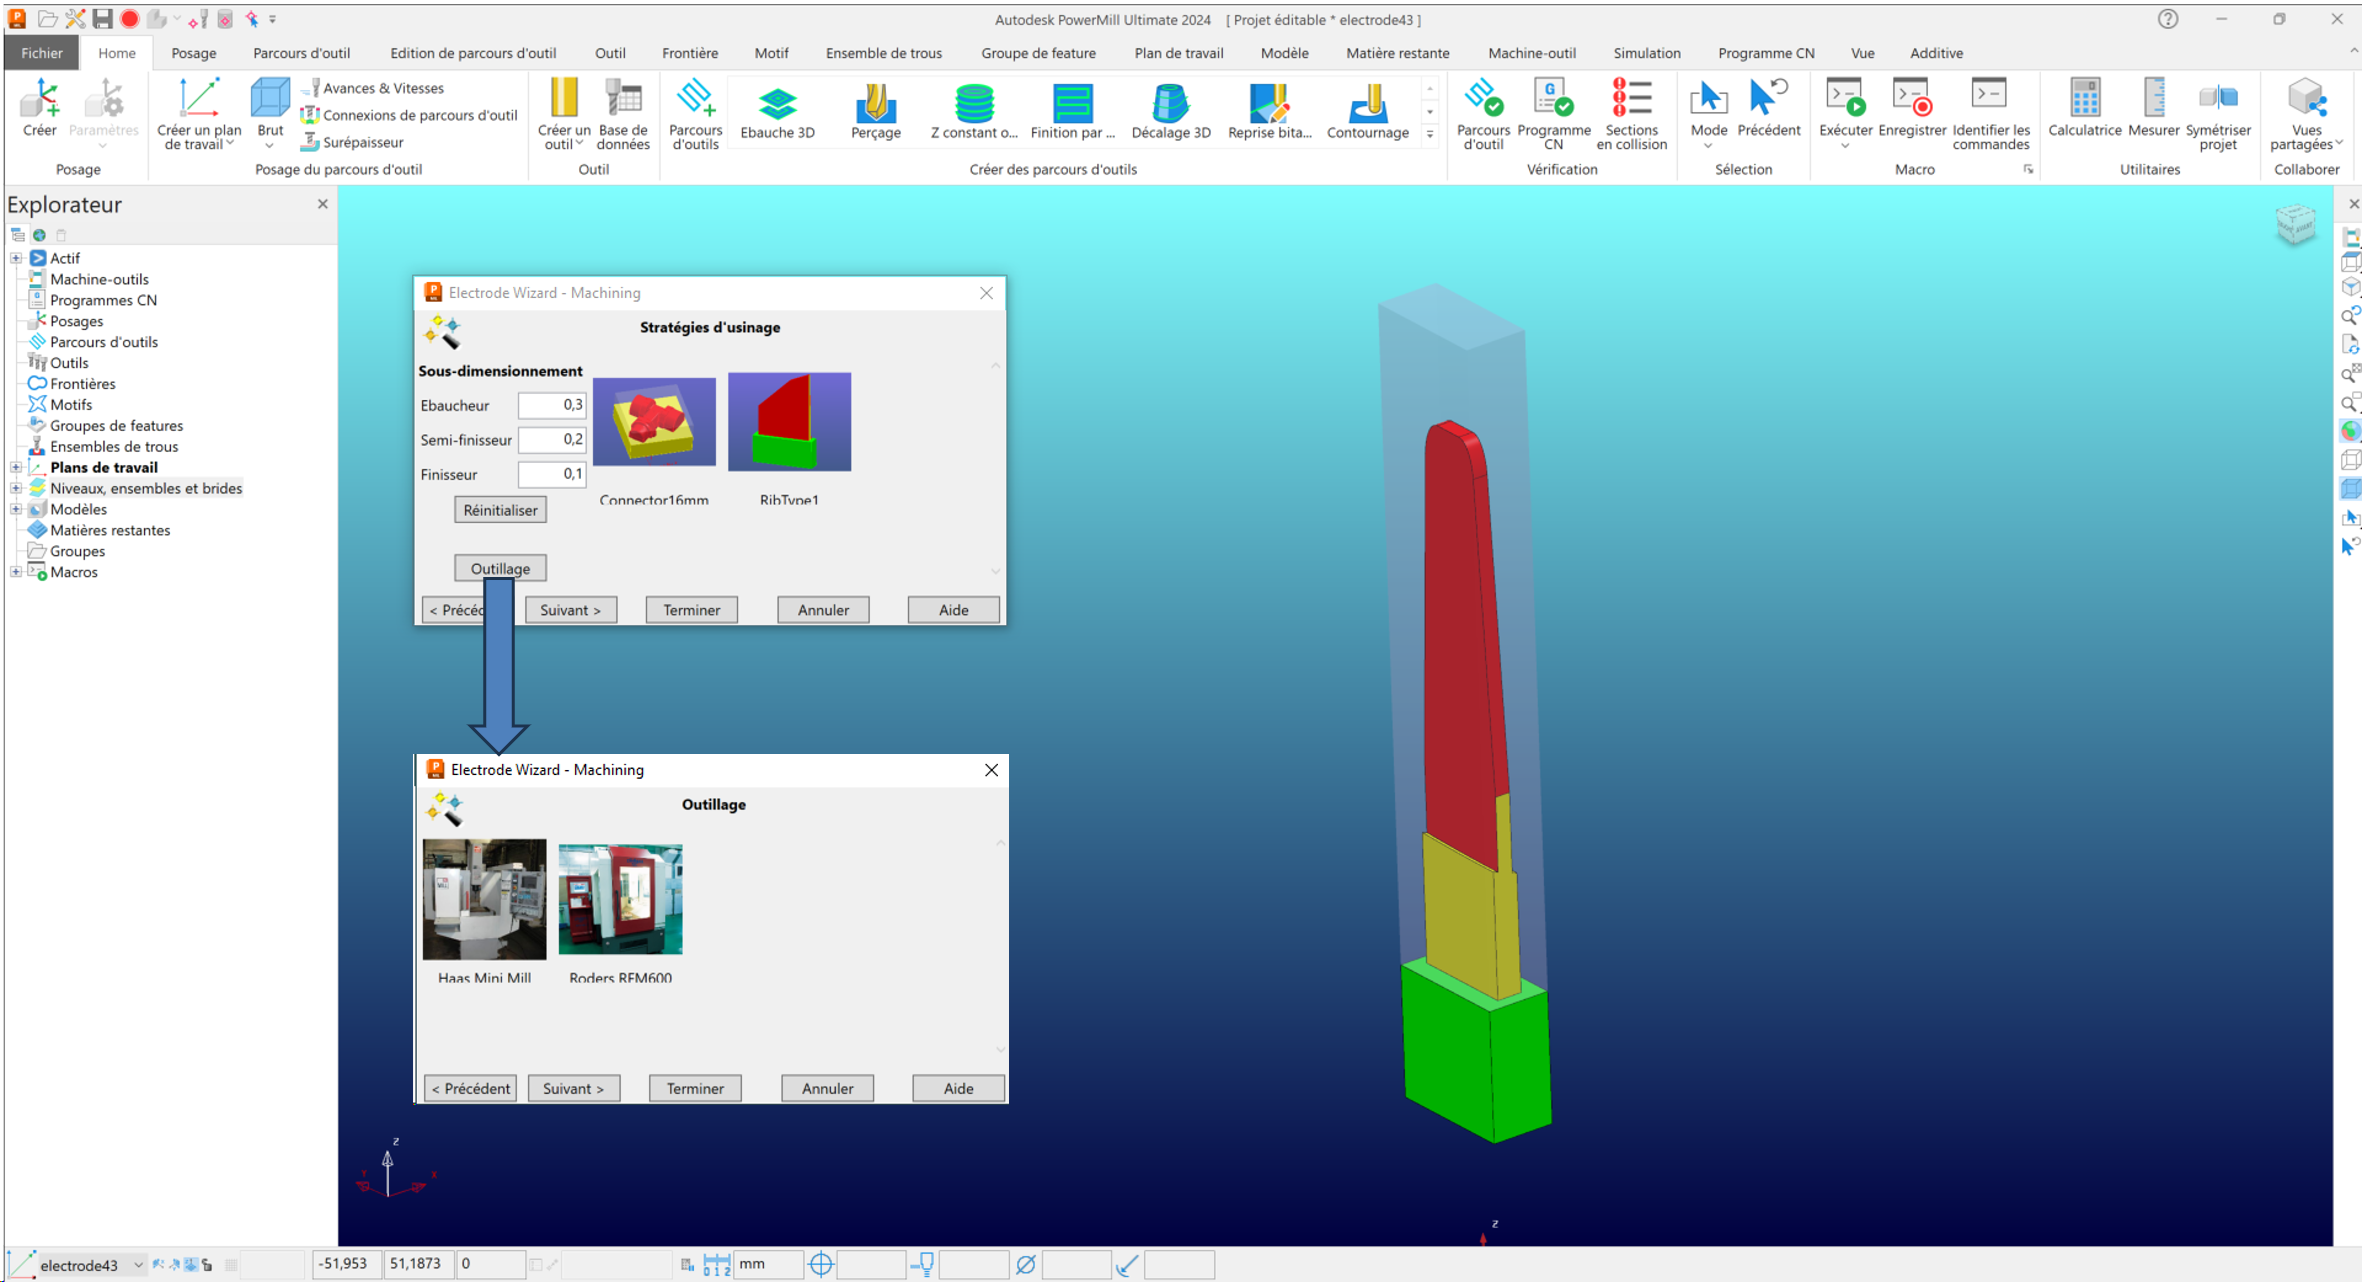Image resolution: width=2364 pixels, height=1282 pixels.
Task: Click Terminer in Outillage dialog
Action: click(695, 1088)
